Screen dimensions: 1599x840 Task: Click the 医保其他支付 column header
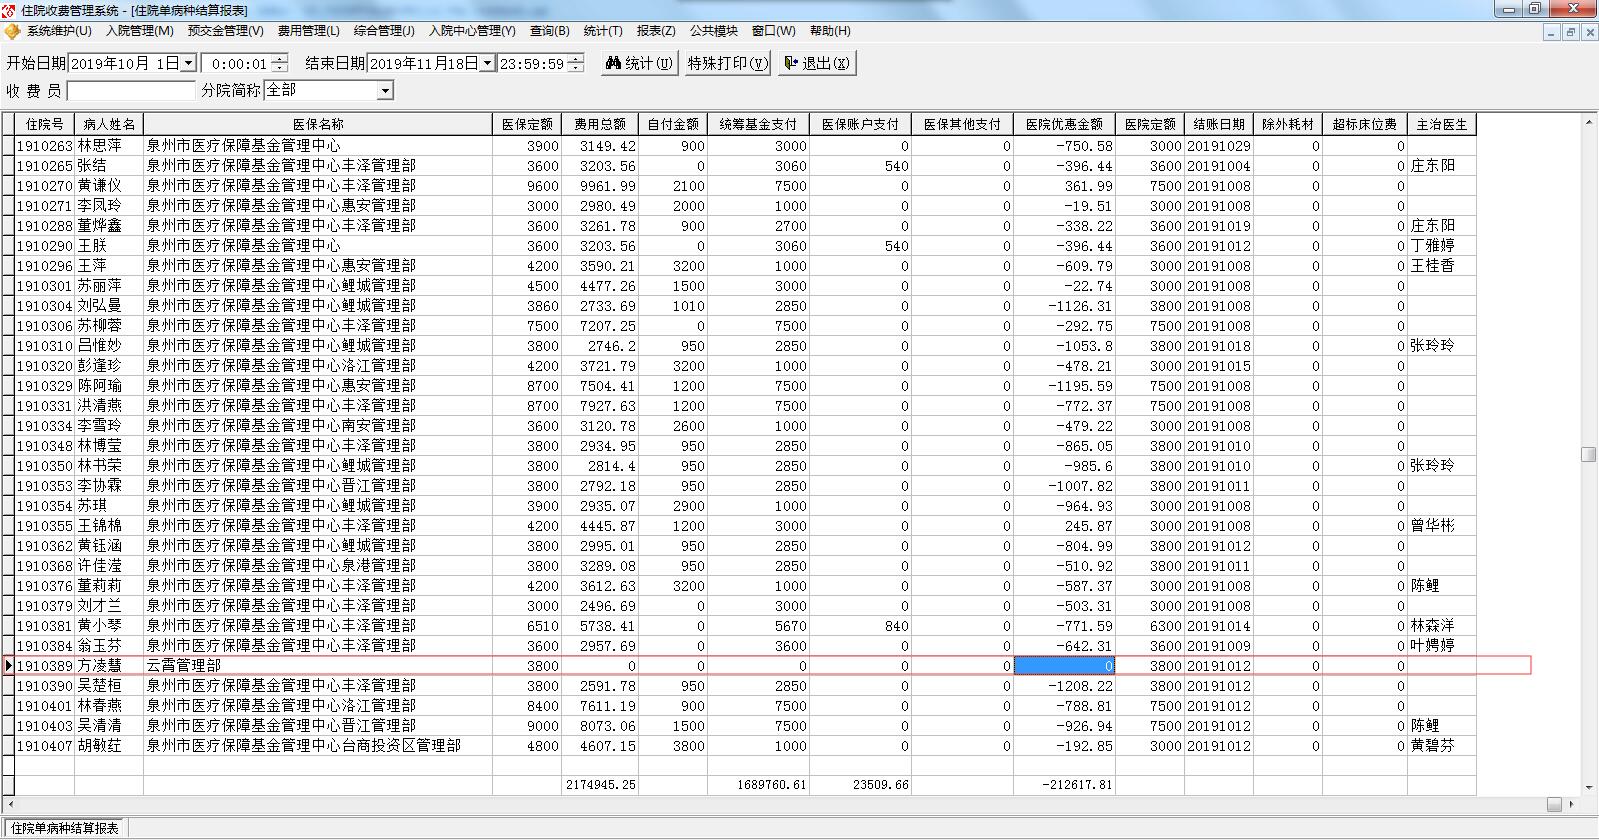[962, 125]
